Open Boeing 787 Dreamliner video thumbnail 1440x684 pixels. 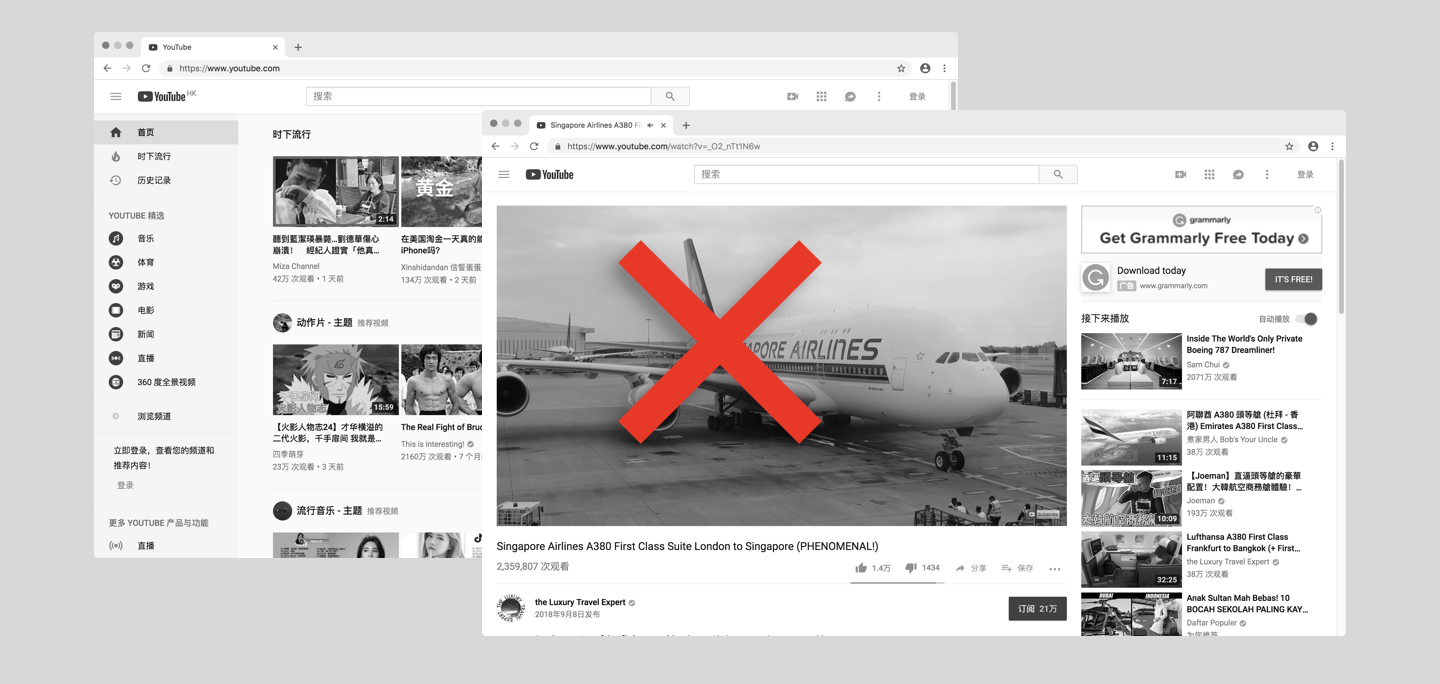(1131, 361)
